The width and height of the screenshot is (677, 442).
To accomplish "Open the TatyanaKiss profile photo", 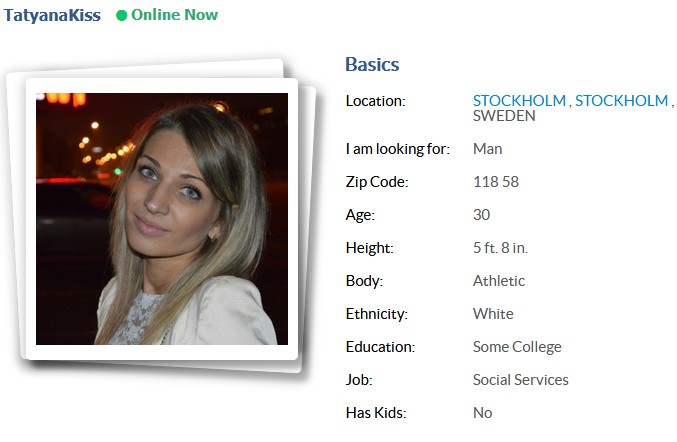I will [x=162, y=219].
